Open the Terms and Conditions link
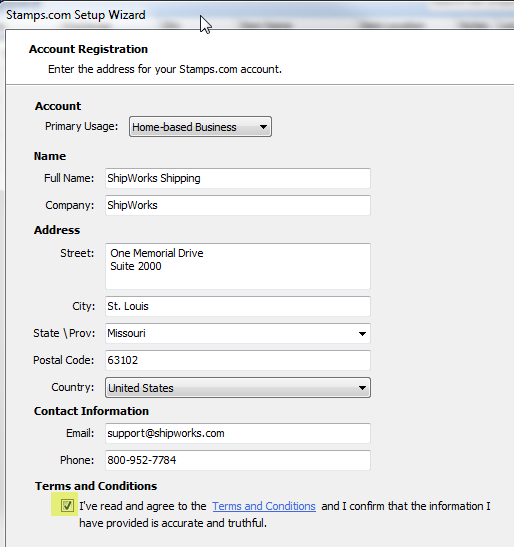 click(264, 506)
